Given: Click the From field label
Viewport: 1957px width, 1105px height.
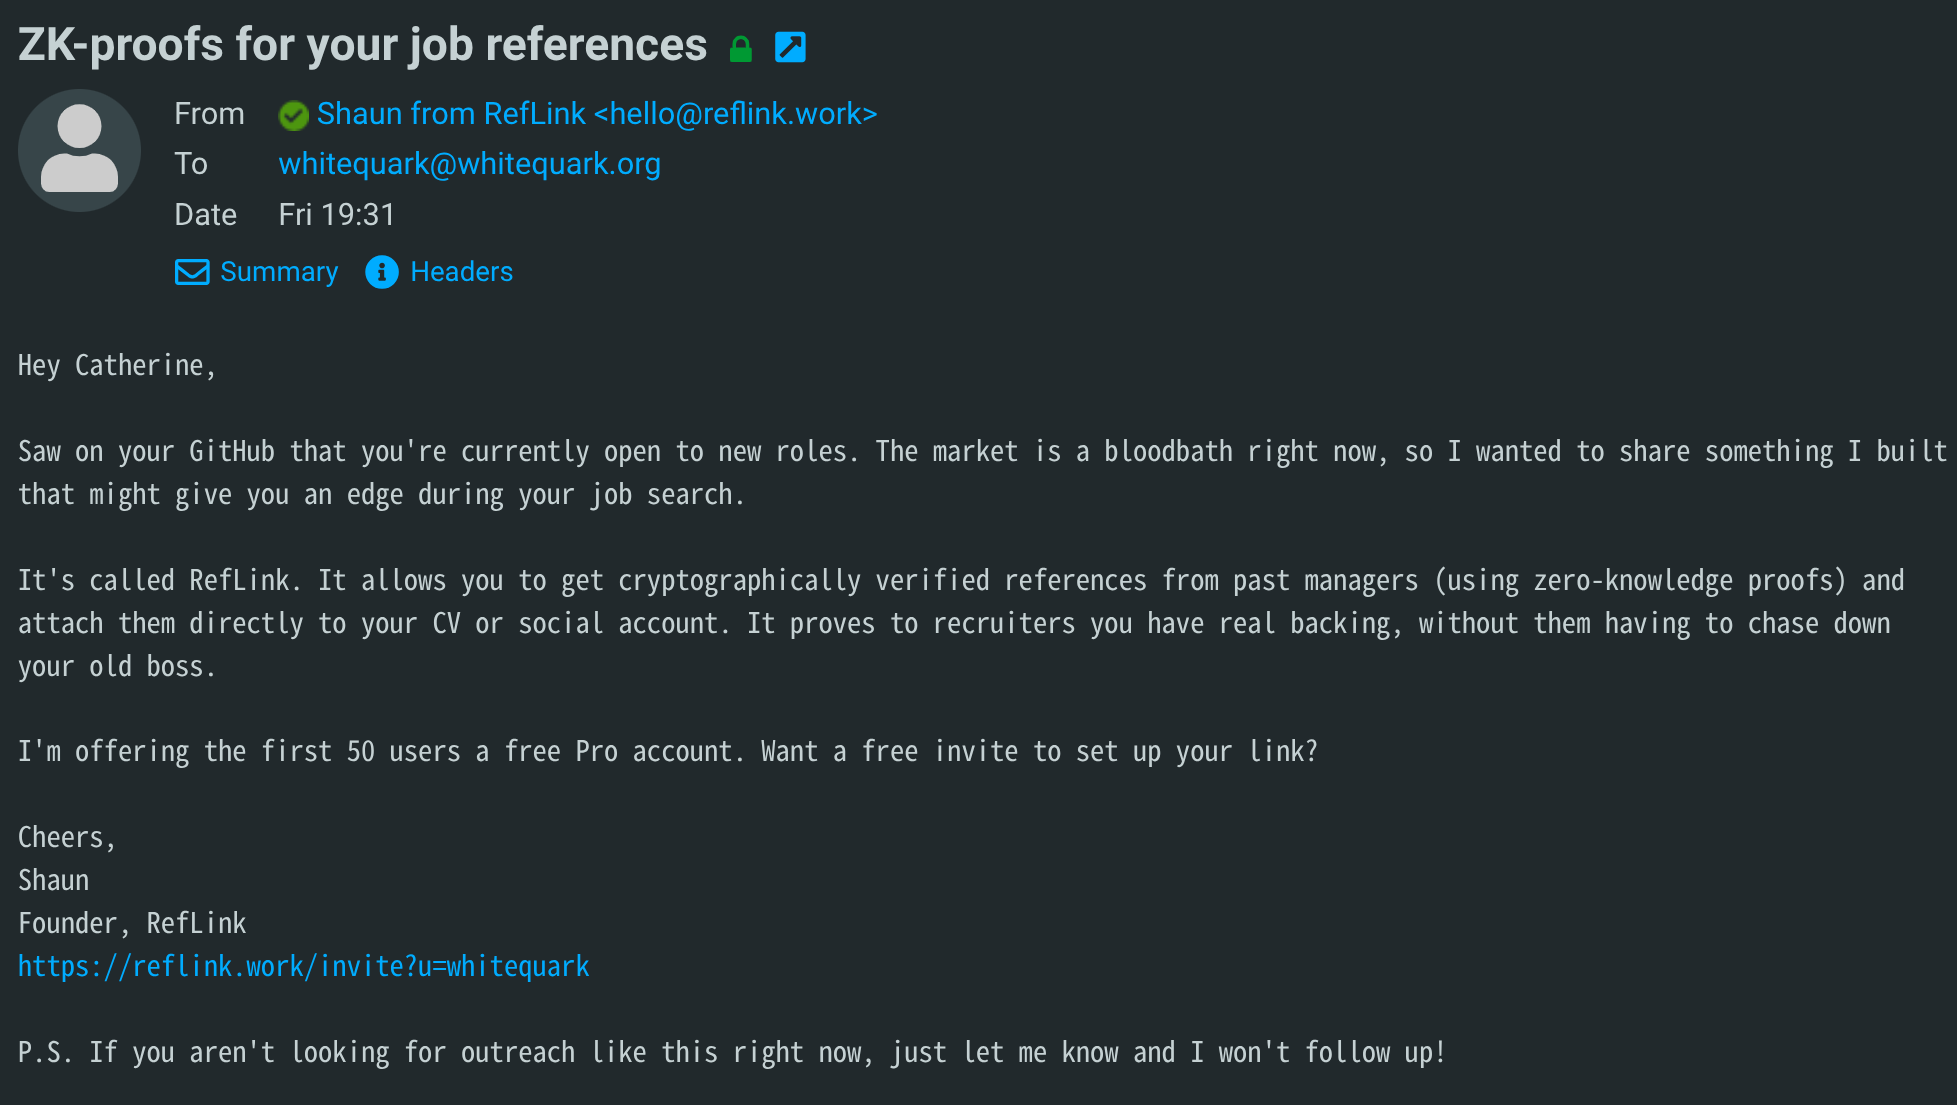Looking at the screenshot, I should [x=209, y=114].
